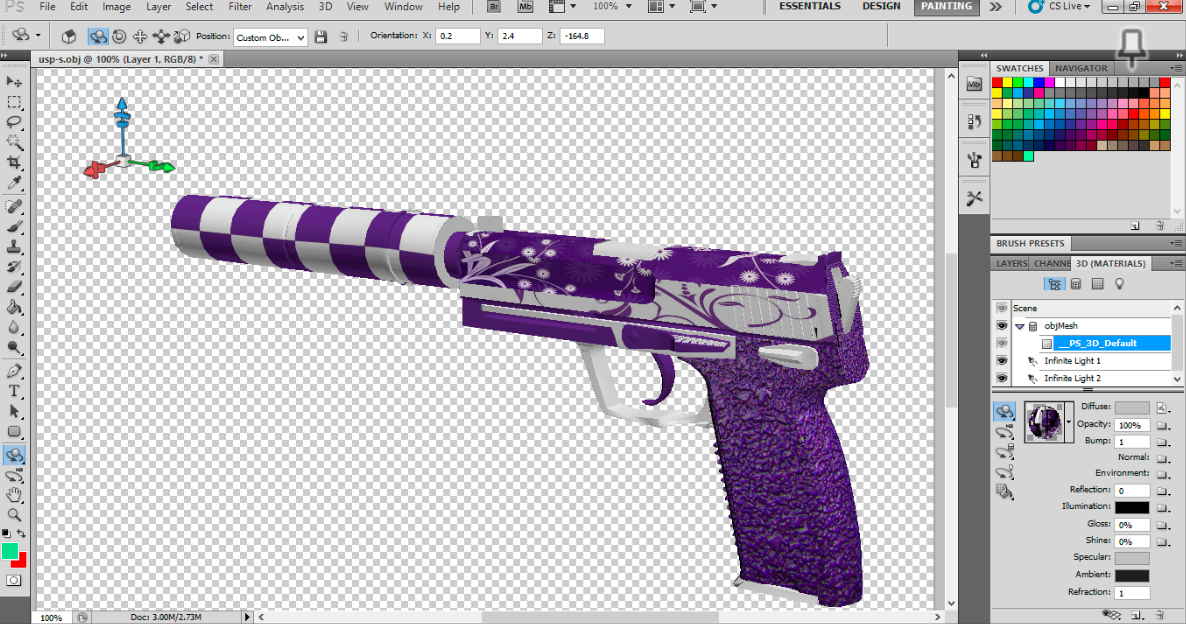Select the Move tool in the toolbox
This screenshot has width=1186, height=624.
(14, 82)
